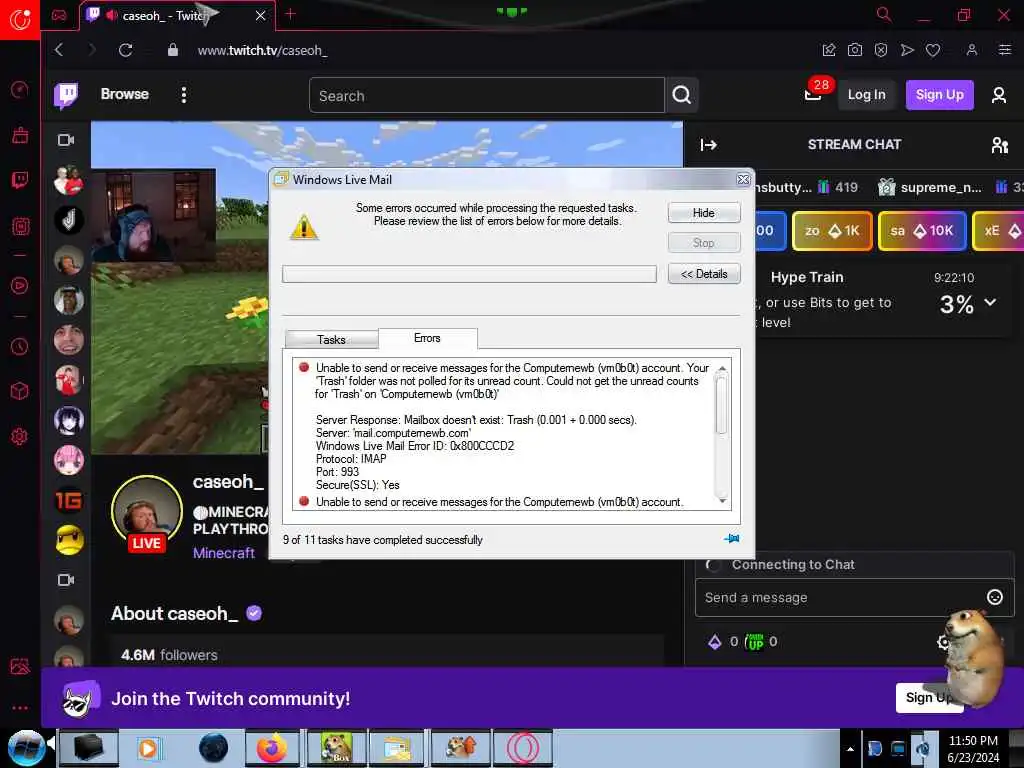Collapse the Details section in Windows Live Mail

tap(703, 274)
